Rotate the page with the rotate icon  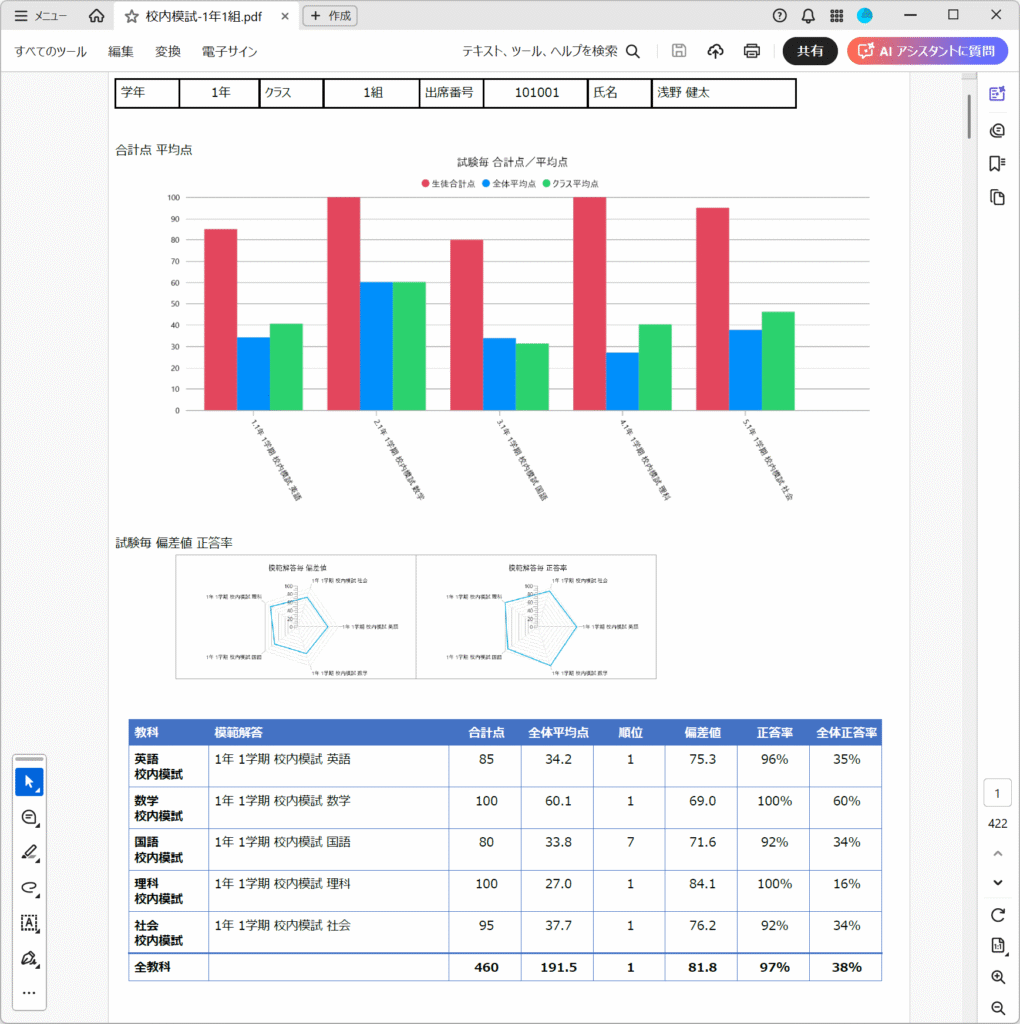click(x=997, y=915)
